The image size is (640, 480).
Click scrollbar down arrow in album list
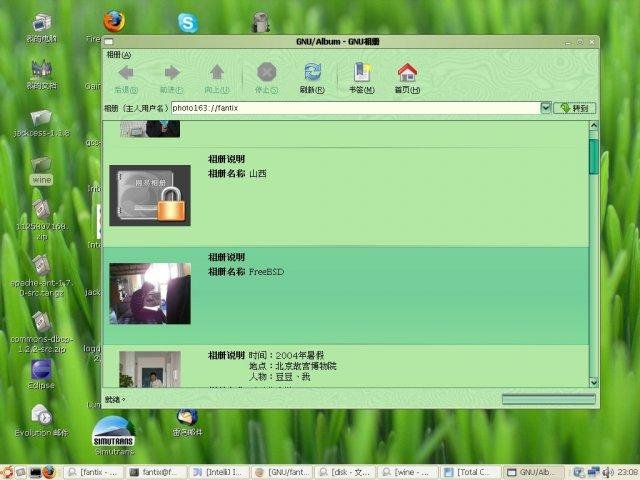593,382
